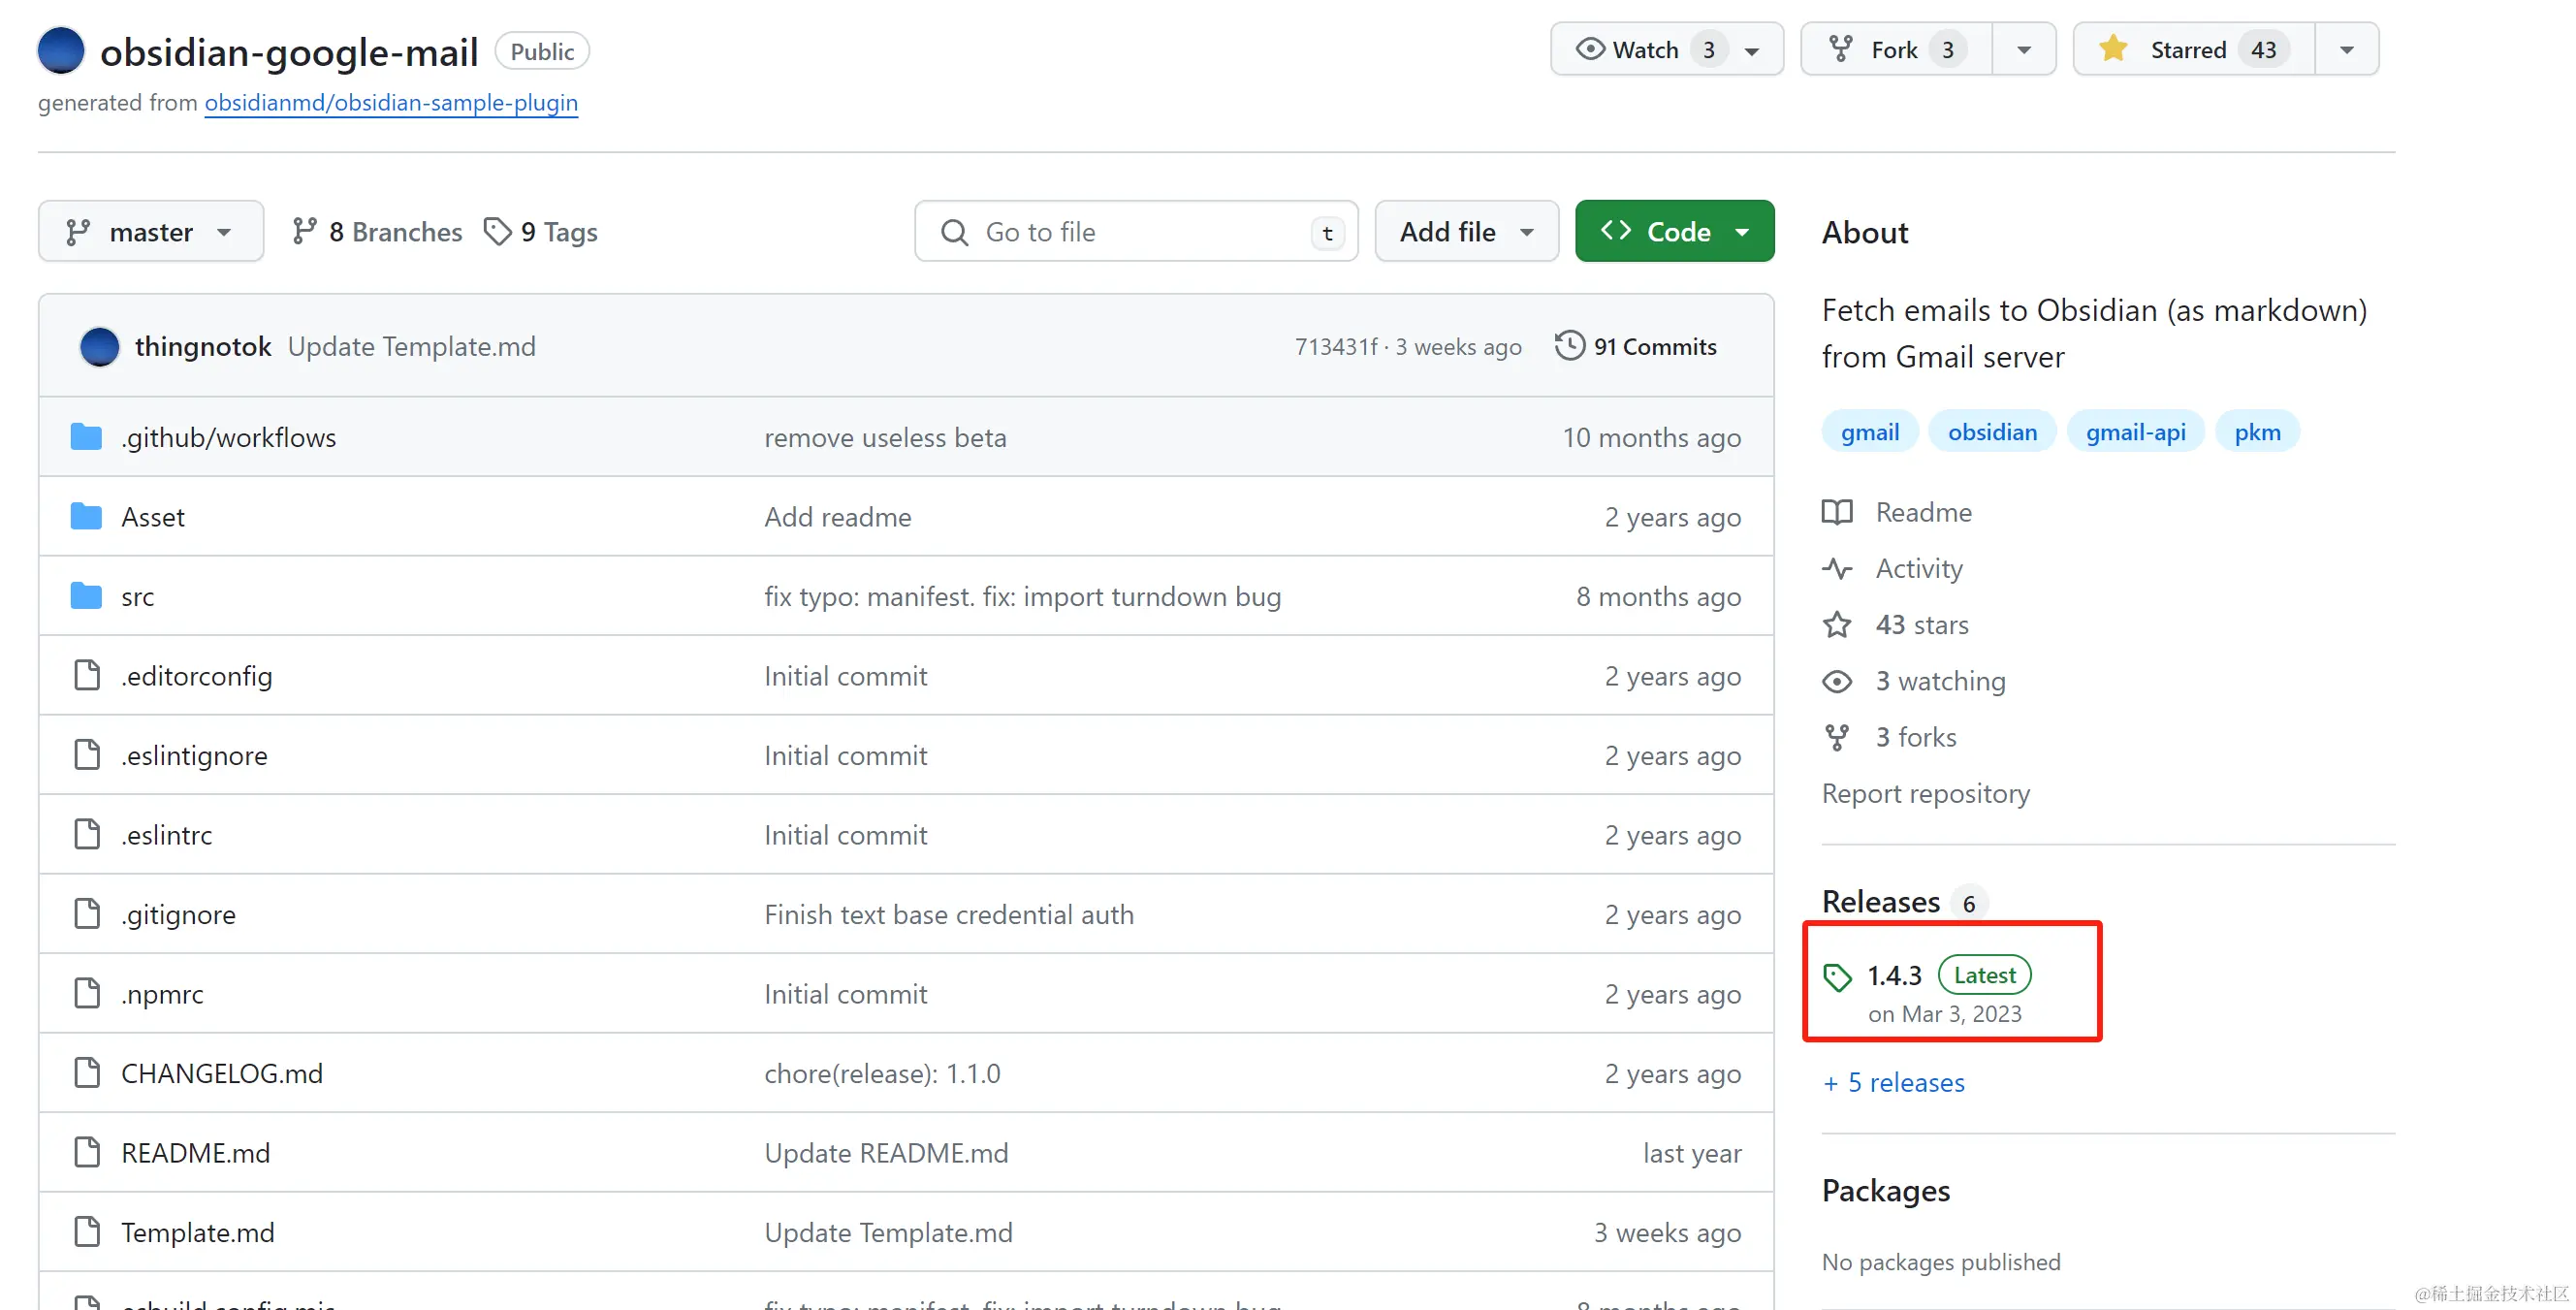Click the commit history clock icon
Viewport: 2576px width, 1310px height.
coord(1569,346)
